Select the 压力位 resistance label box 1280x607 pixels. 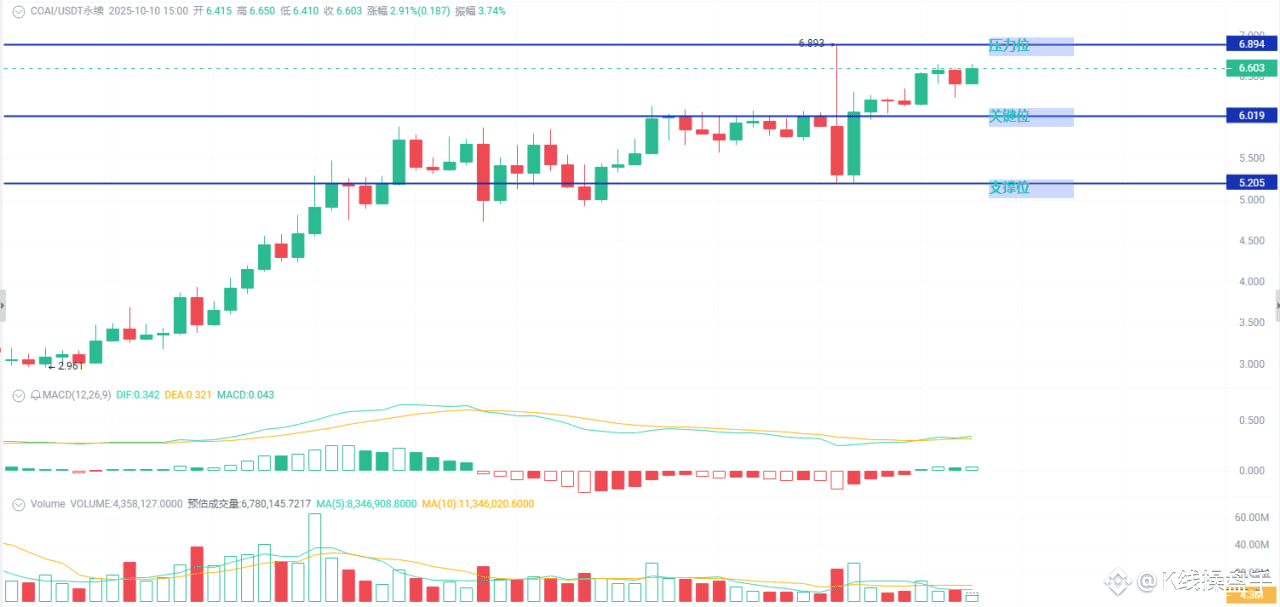[x=1030, y=46]
